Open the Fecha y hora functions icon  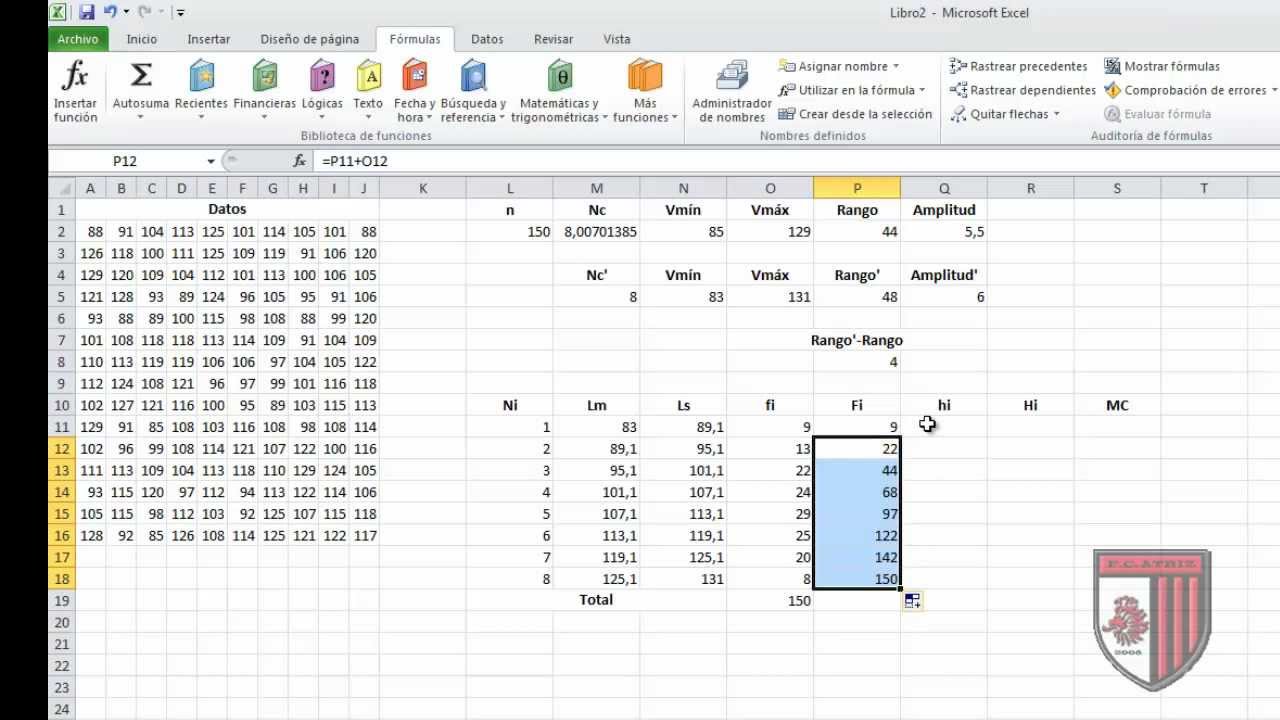point(414,75)
